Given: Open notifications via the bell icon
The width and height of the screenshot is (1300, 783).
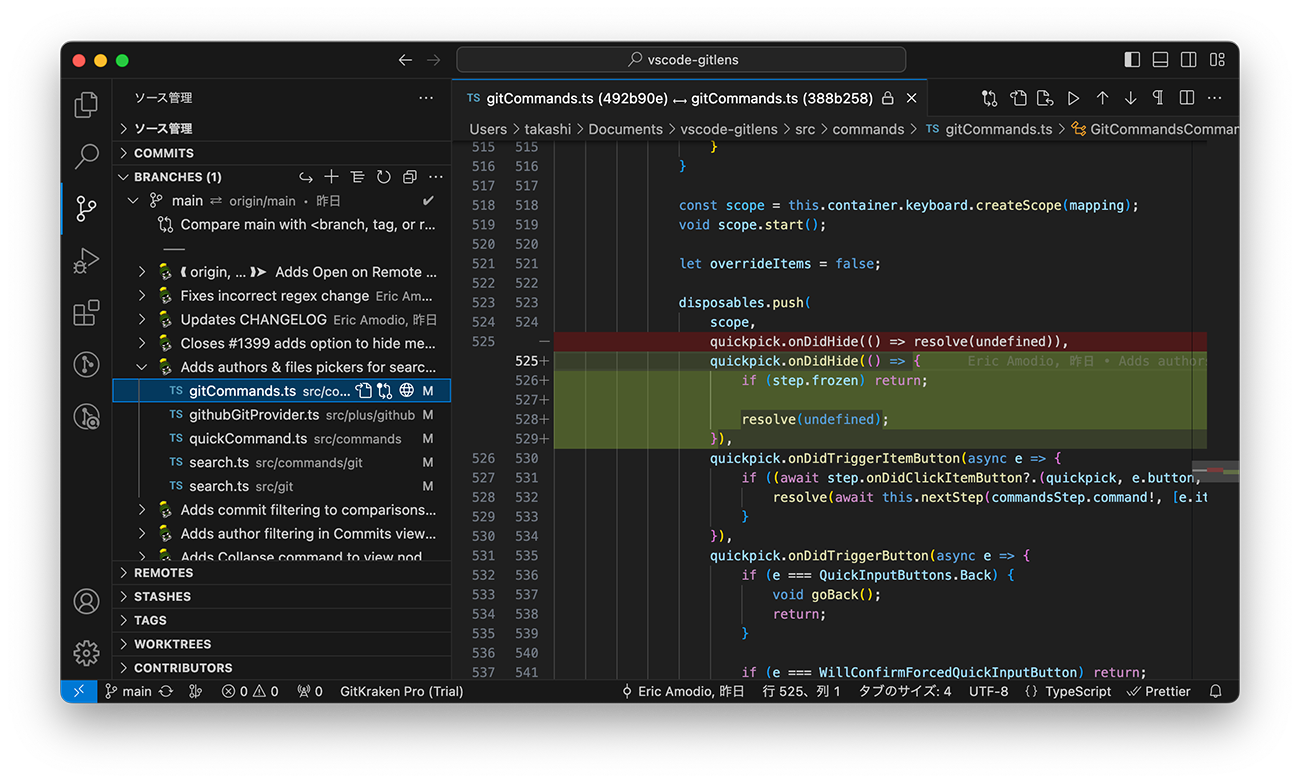Looking at the screenshot, I should (1214, 691).
